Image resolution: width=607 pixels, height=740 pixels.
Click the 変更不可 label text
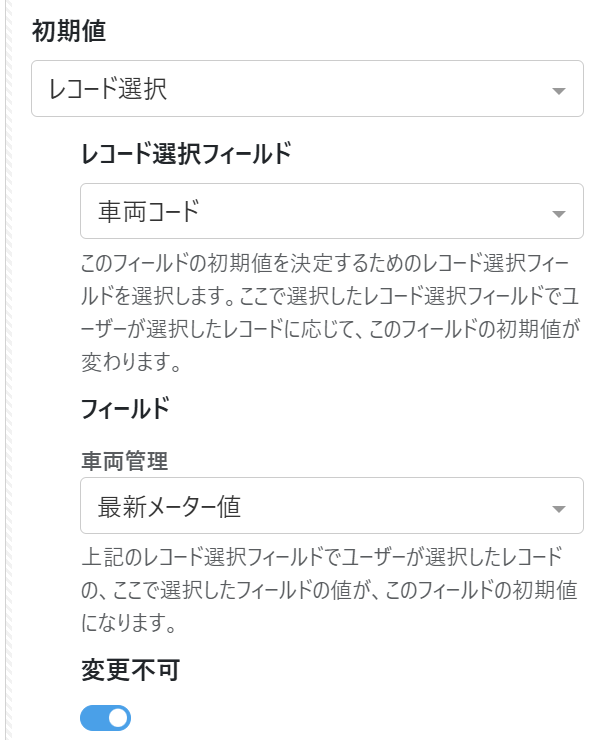130,670
